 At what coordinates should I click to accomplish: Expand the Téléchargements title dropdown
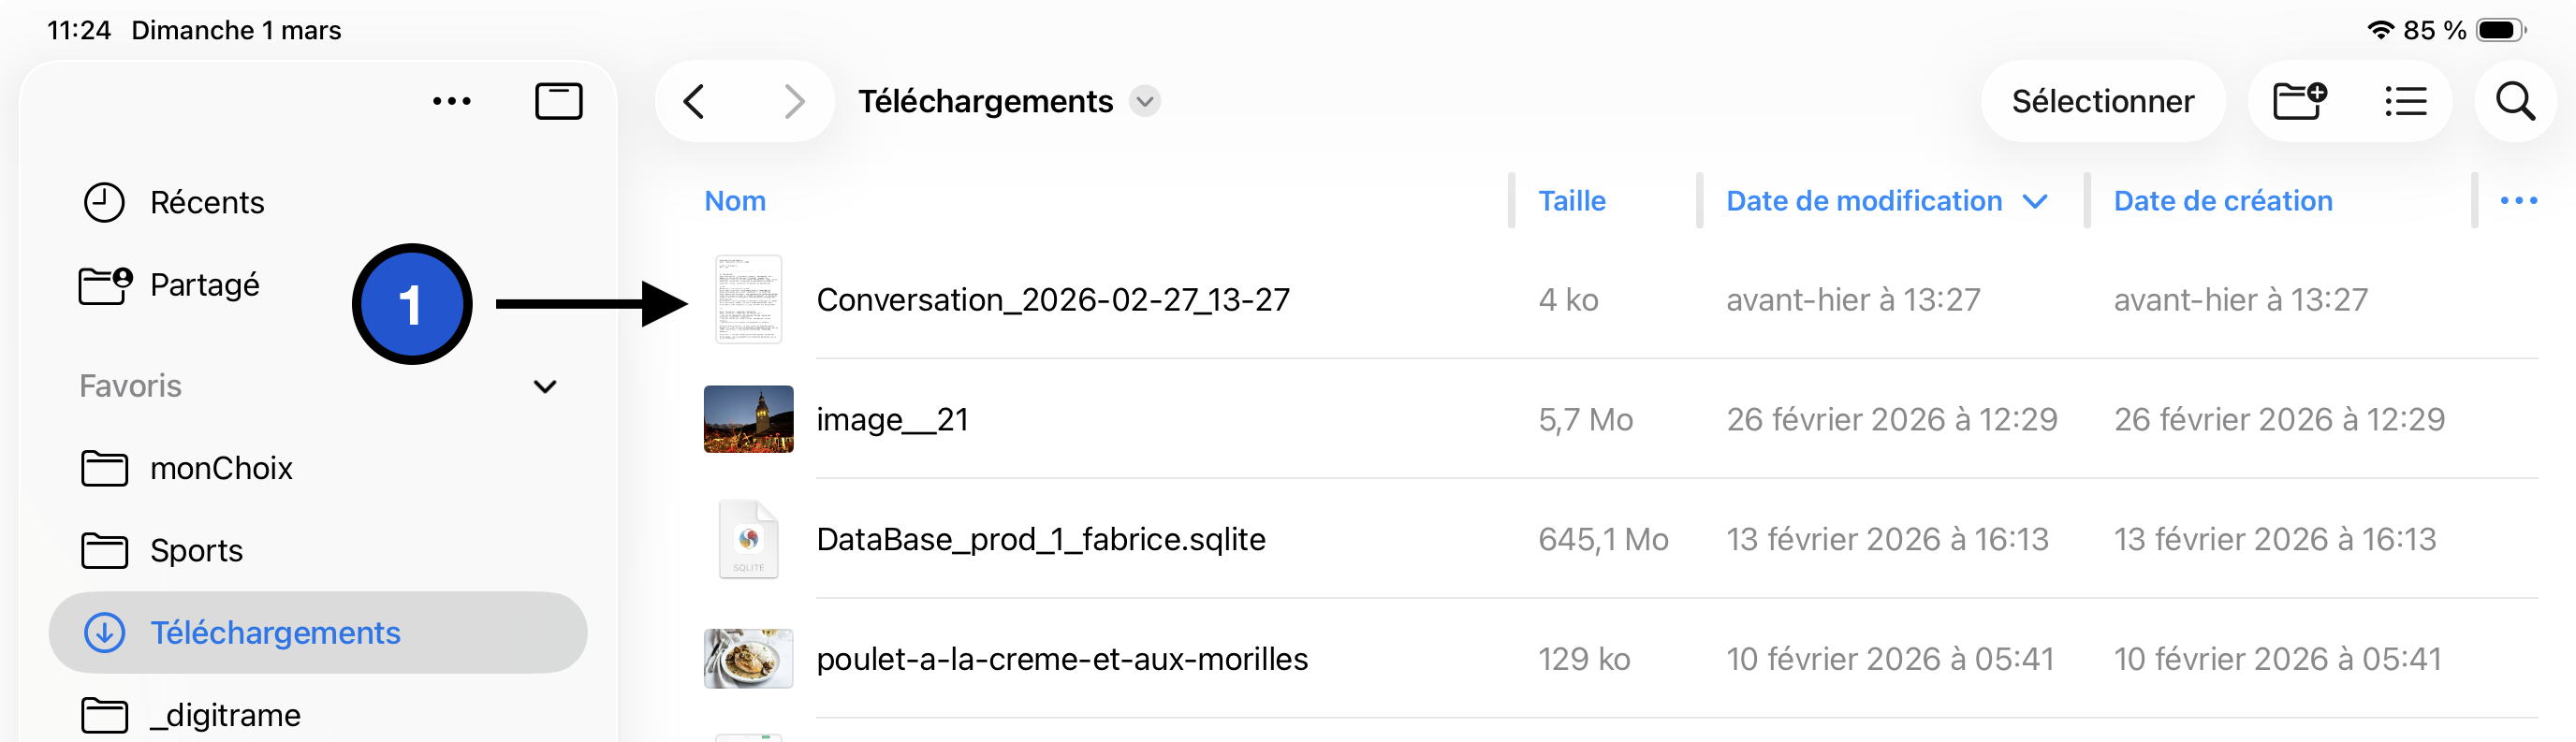(1145, 101)
